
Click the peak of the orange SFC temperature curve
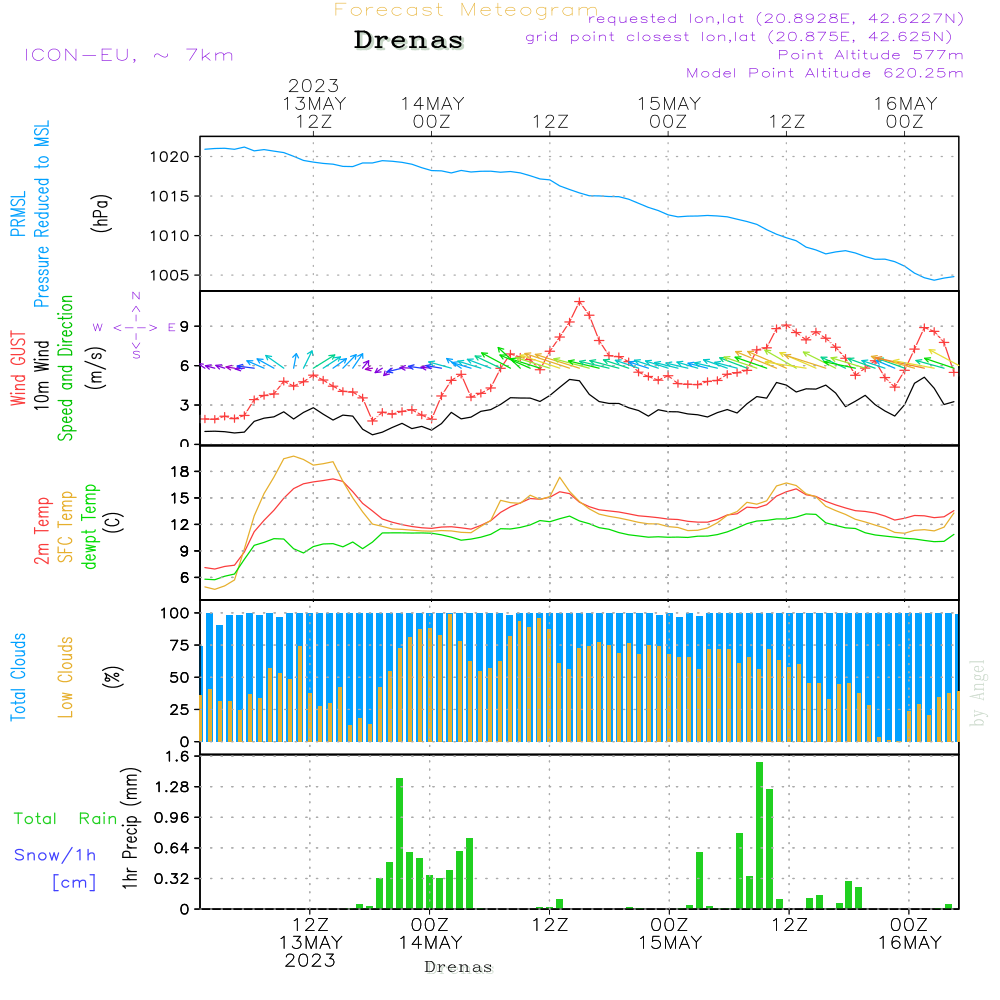point(293,457)
